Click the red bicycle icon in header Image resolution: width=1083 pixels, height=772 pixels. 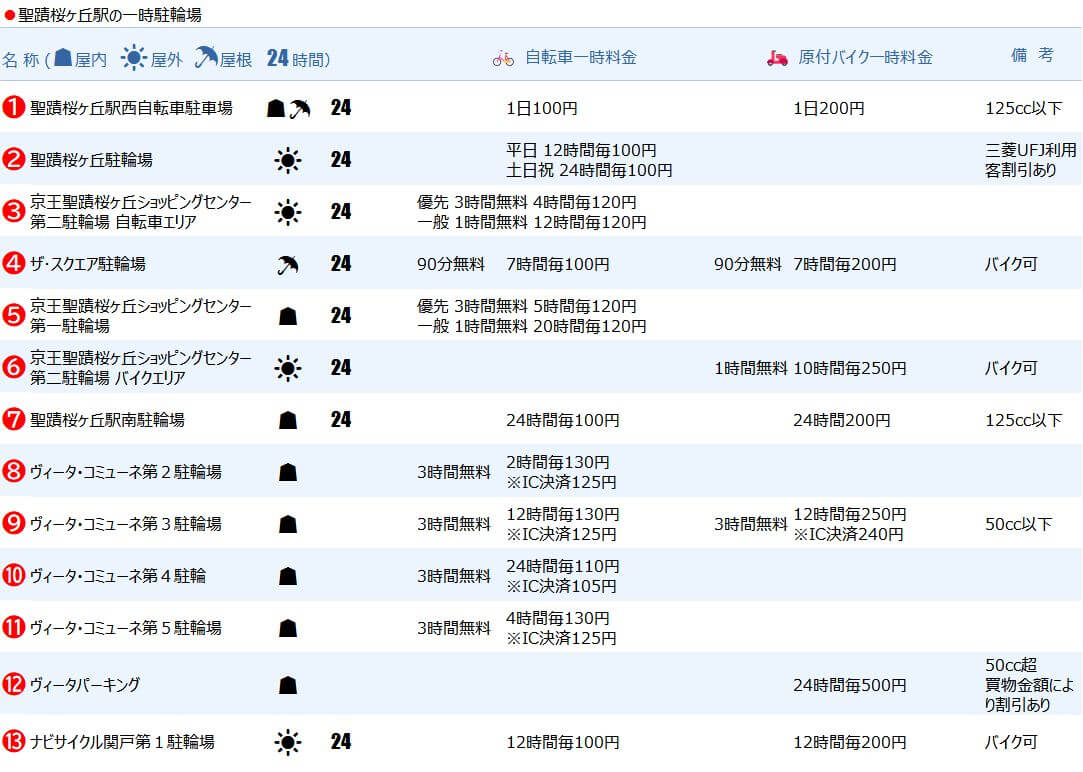click(503, 58)
